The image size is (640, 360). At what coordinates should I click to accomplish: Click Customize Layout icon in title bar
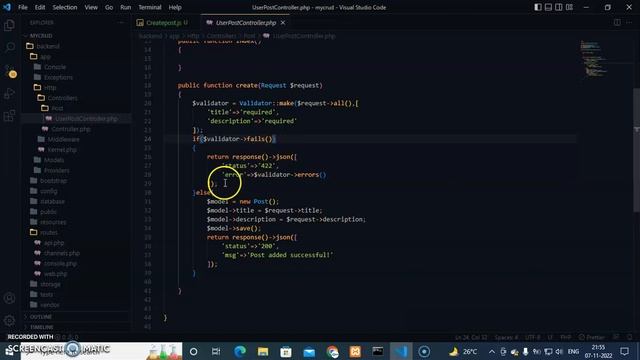[x=569, y=7]
